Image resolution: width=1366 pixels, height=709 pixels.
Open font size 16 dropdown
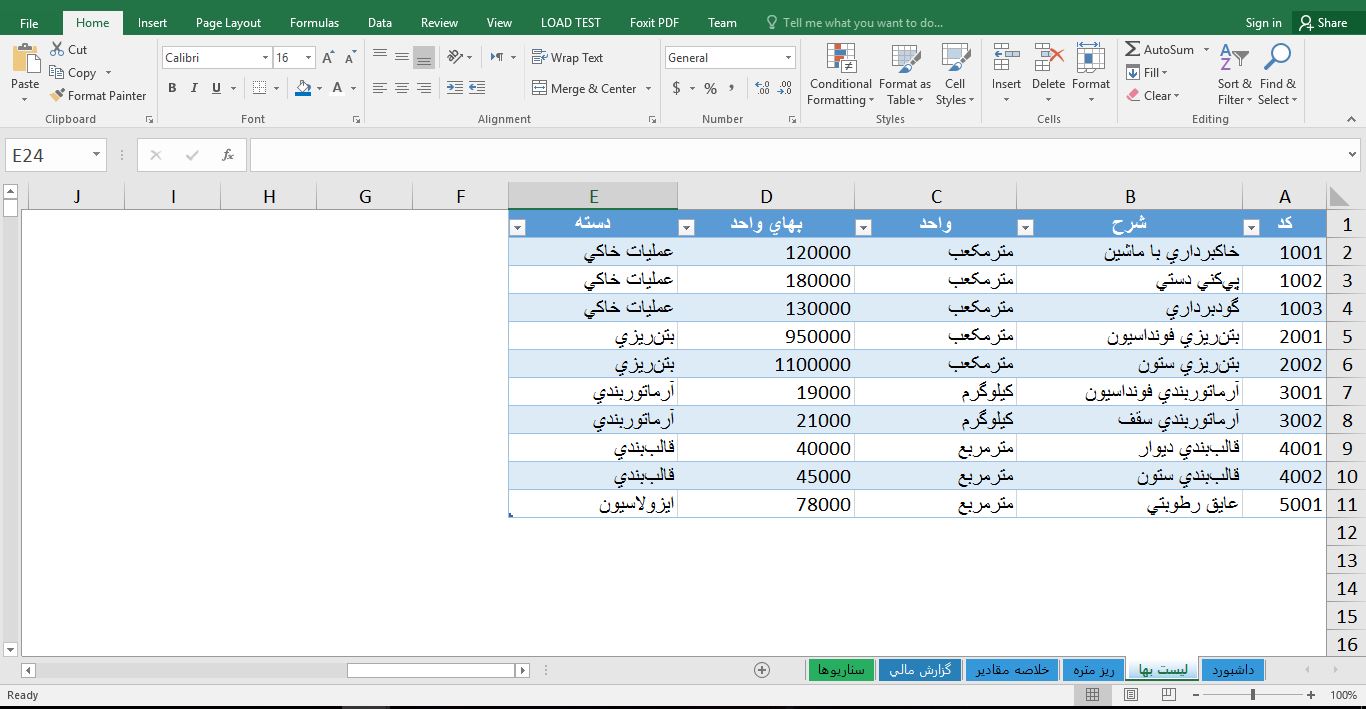308,58
